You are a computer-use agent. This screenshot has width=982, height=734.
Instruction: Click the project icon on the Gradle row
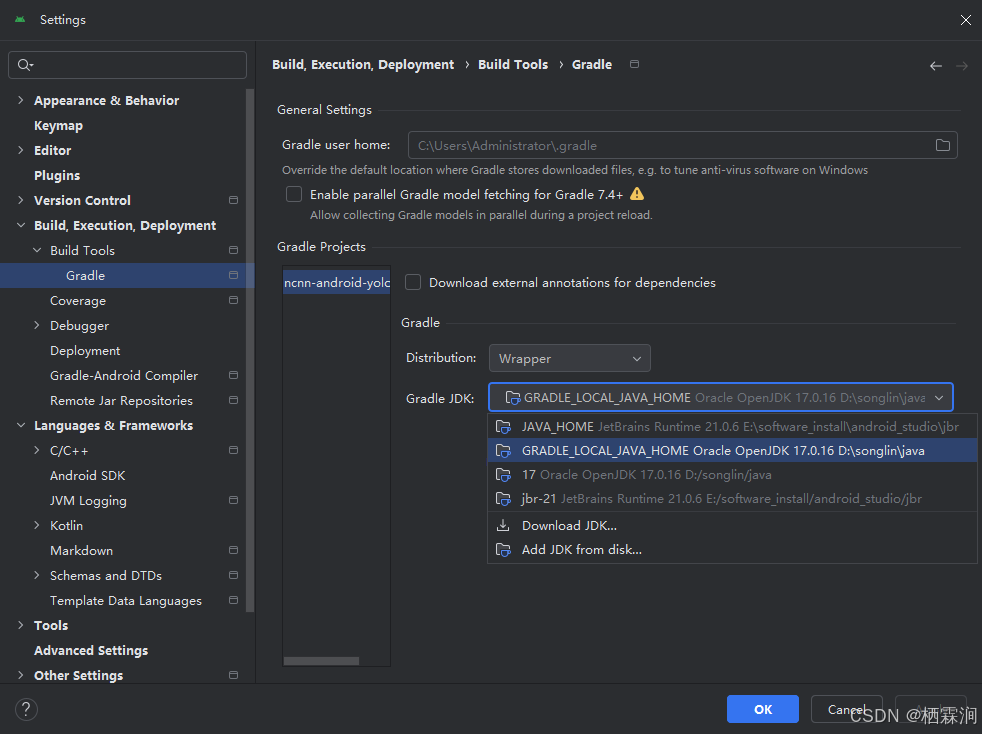pos(234,275)
